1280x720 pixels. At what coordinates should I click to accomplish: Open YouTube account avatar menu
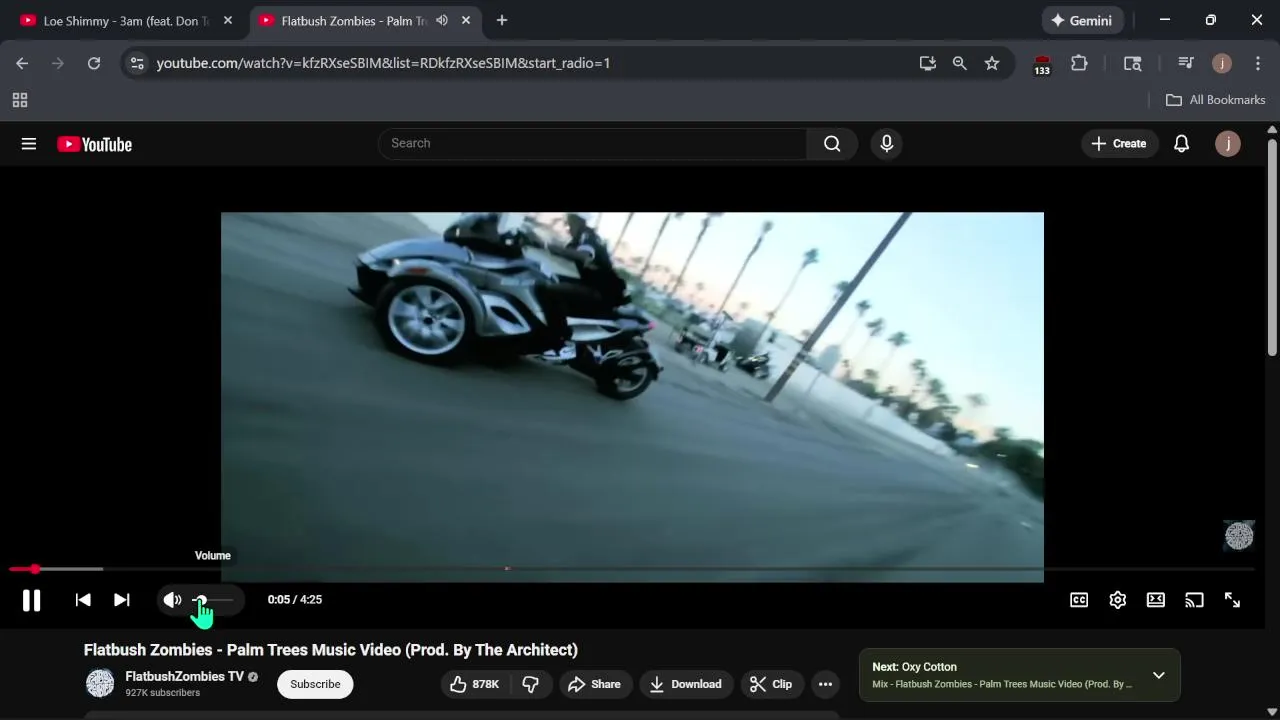tap(1228, 143)
